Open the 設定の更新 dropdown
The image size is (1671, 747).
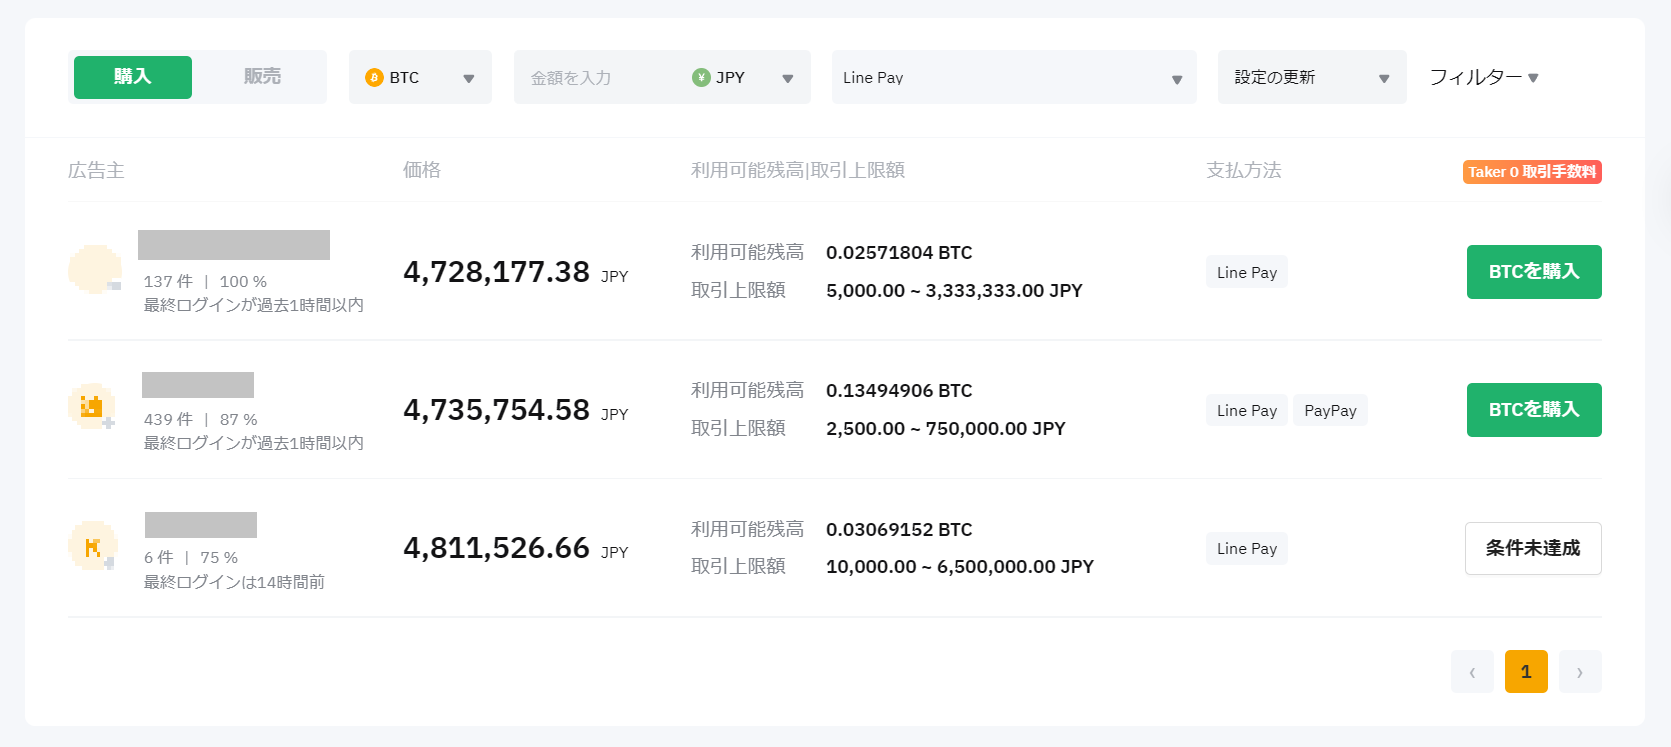click(x=1311, y=78)
